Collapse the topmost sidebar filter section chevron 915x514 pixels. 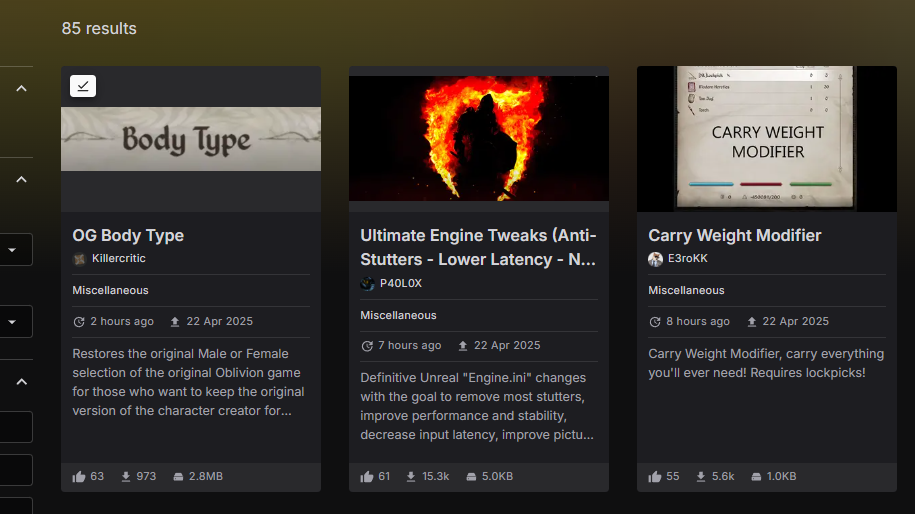(21, 89)
